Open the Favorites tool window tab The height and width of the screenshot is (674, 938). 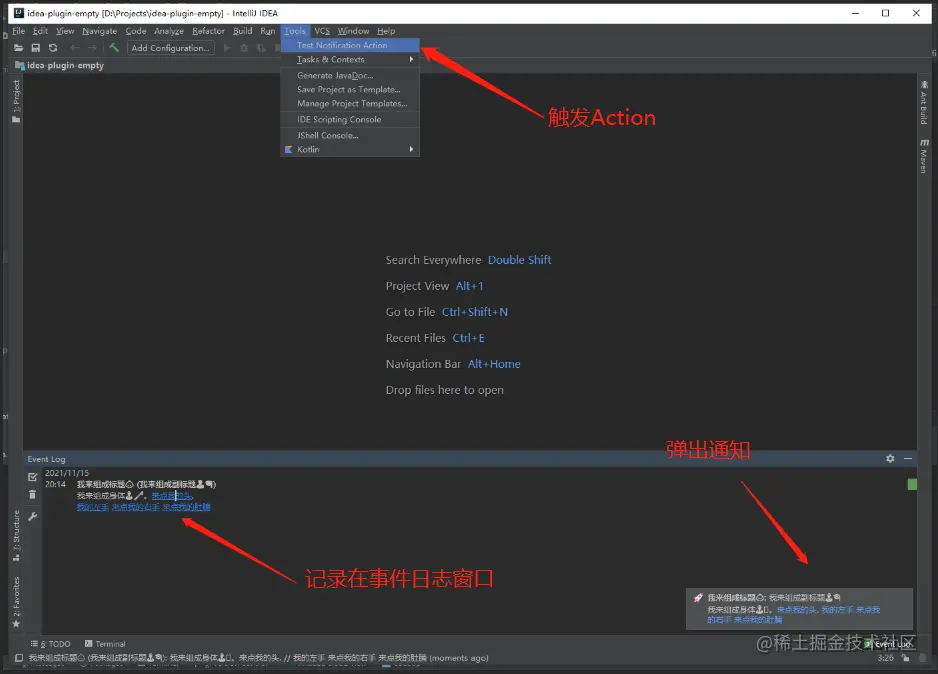(16, 602)
